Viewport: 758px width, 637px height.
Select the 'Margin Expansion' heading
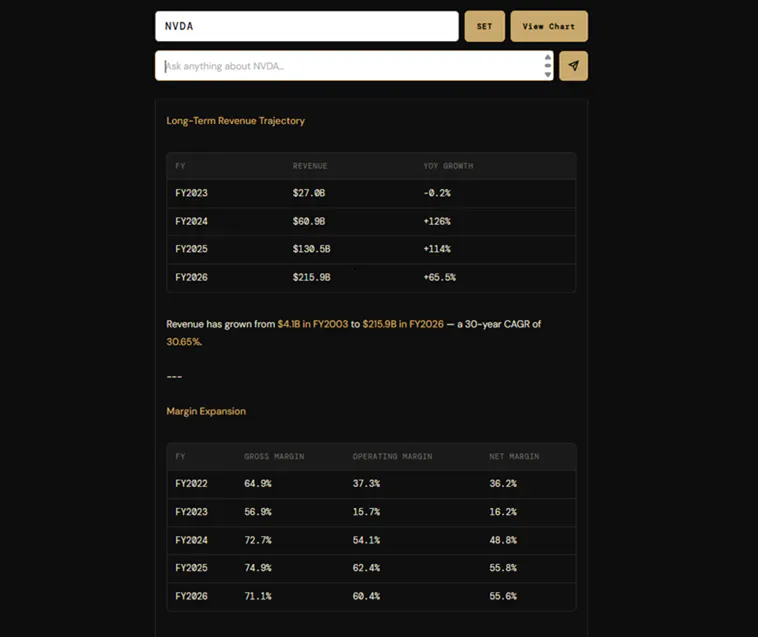point(206,411)
